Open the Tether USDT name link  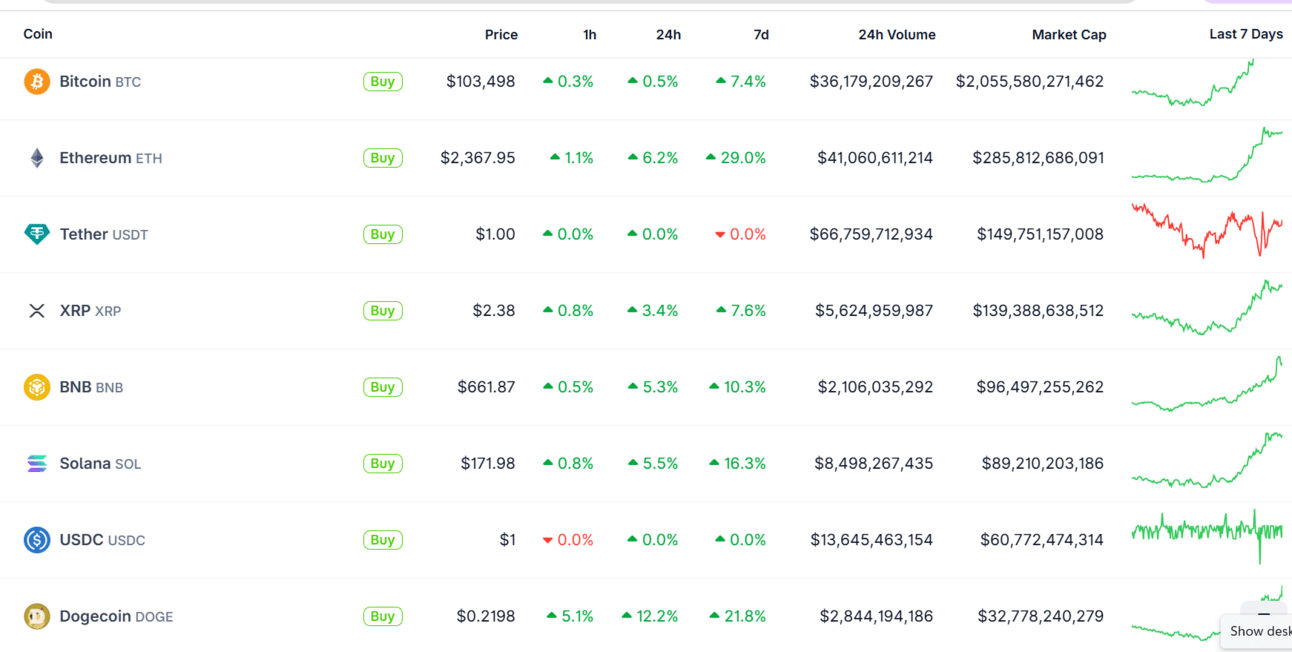click(x=84, y=234)
